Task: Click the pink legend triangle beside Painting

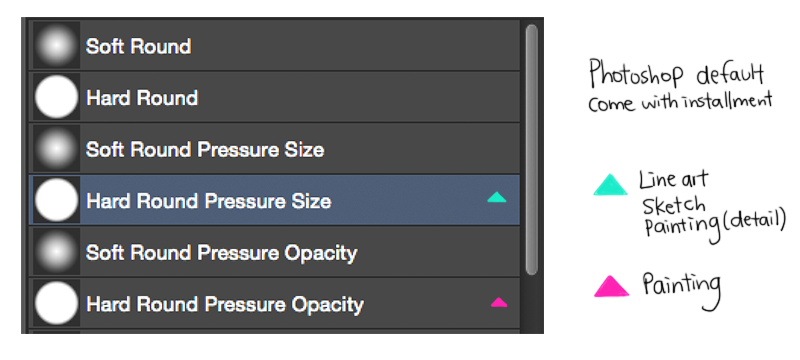Action: click(x=611, y=286)
